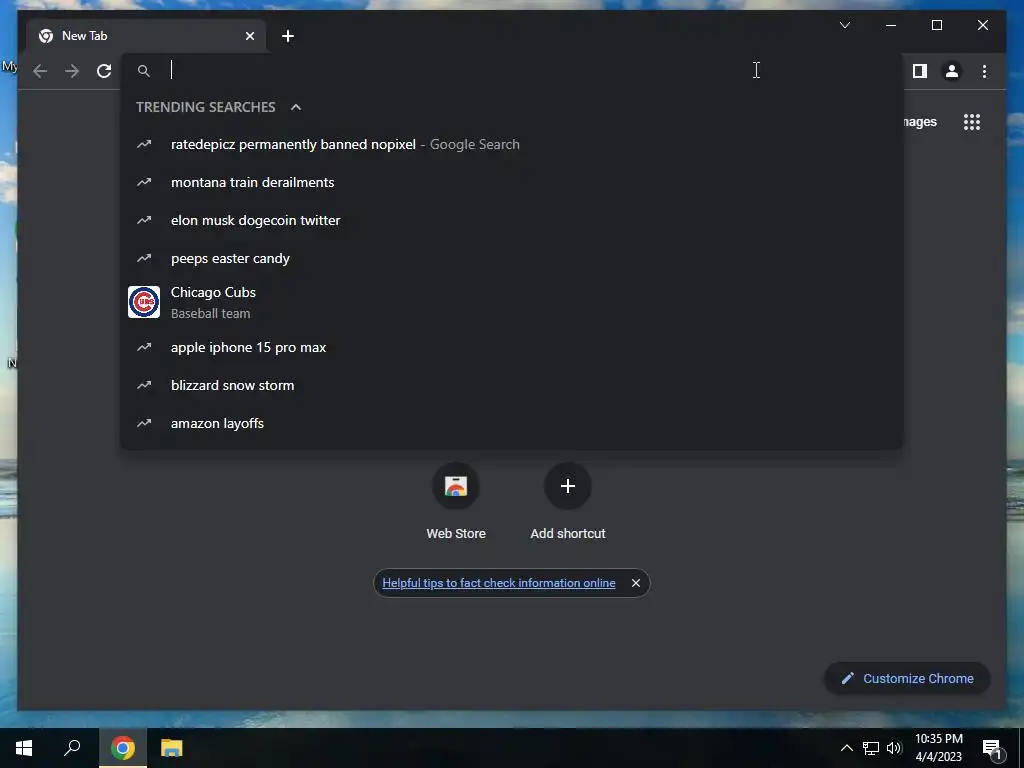Screen dimensions: 1024x768
Task: Click trending arrow icon beside montana train derailments
Action: click(x=144, y=182)
